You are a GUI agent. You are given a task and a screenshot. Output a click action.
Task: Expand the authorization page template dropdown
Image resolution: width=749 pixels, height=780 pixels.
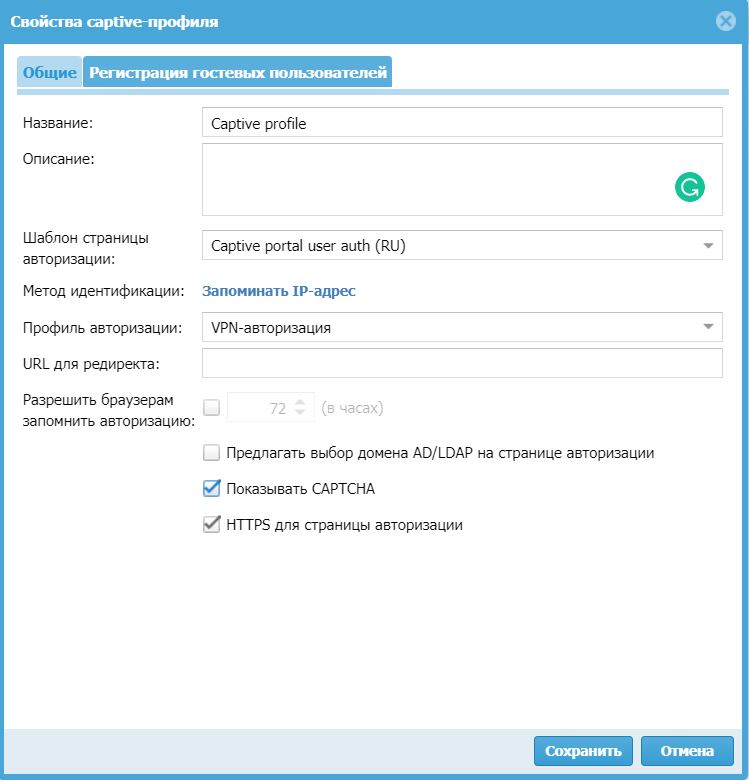pos(708,245)
